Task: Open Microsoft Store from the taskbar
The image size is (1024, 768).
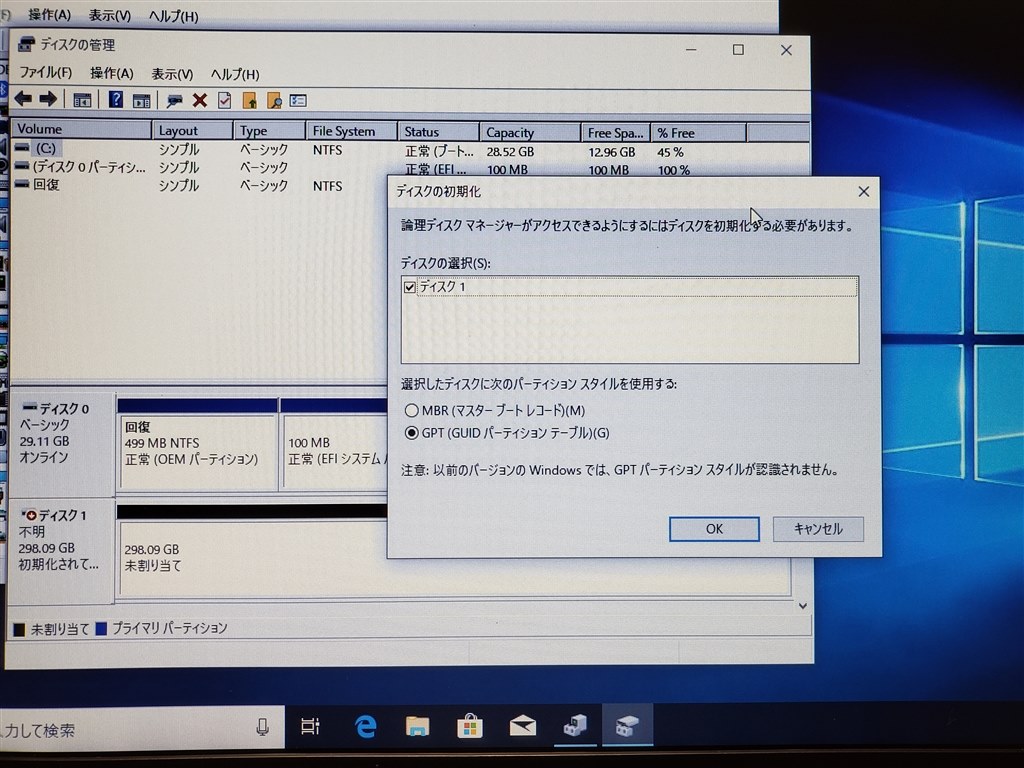Action: [470, 726]
